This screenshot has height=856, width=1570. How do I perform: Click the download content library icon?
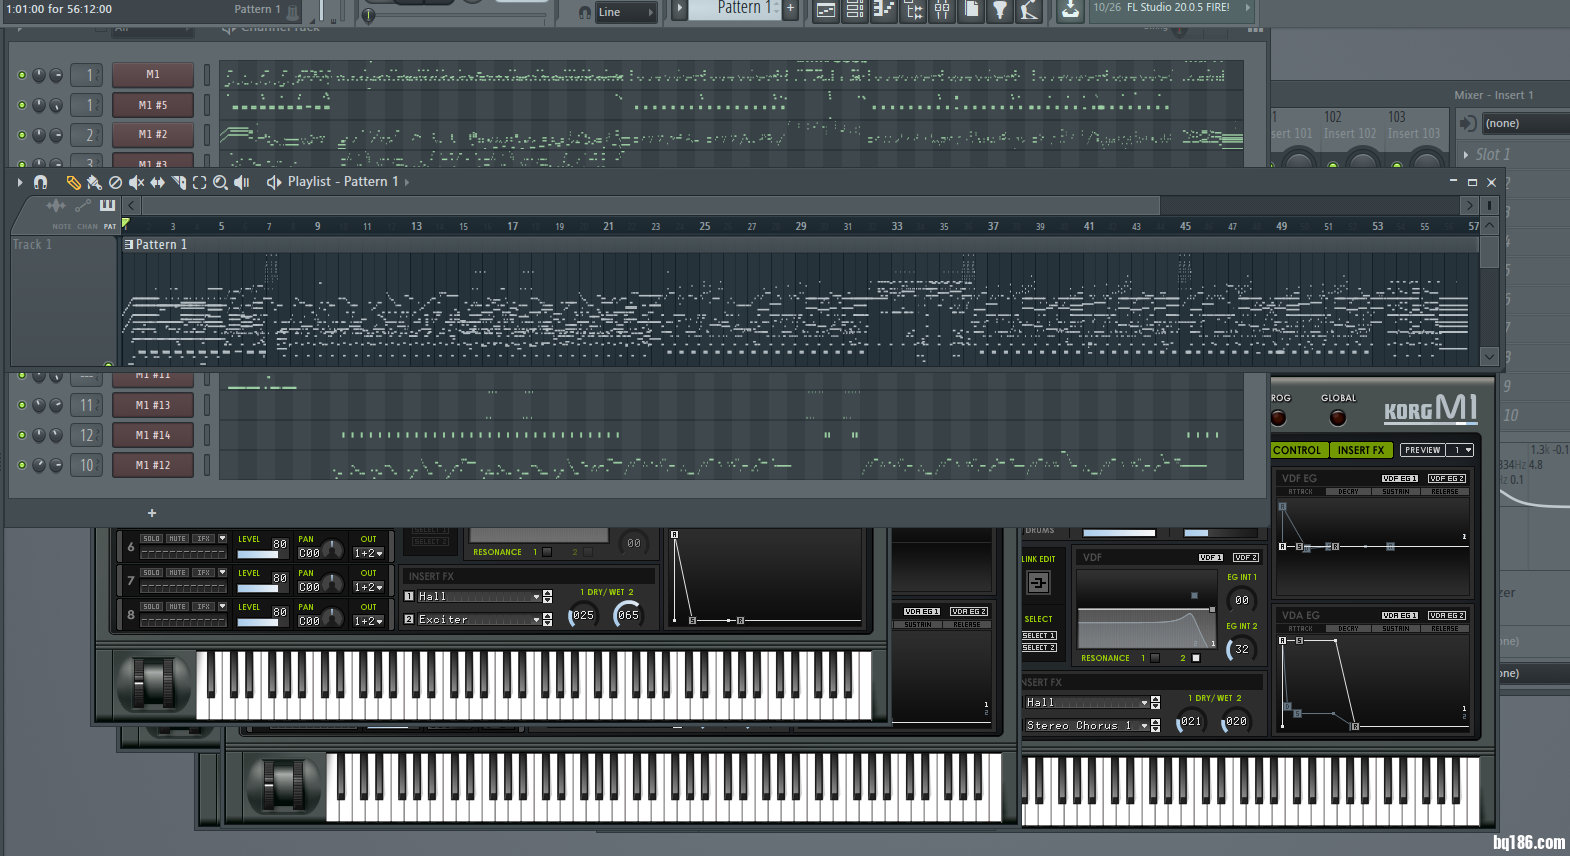click(1070, 10)
